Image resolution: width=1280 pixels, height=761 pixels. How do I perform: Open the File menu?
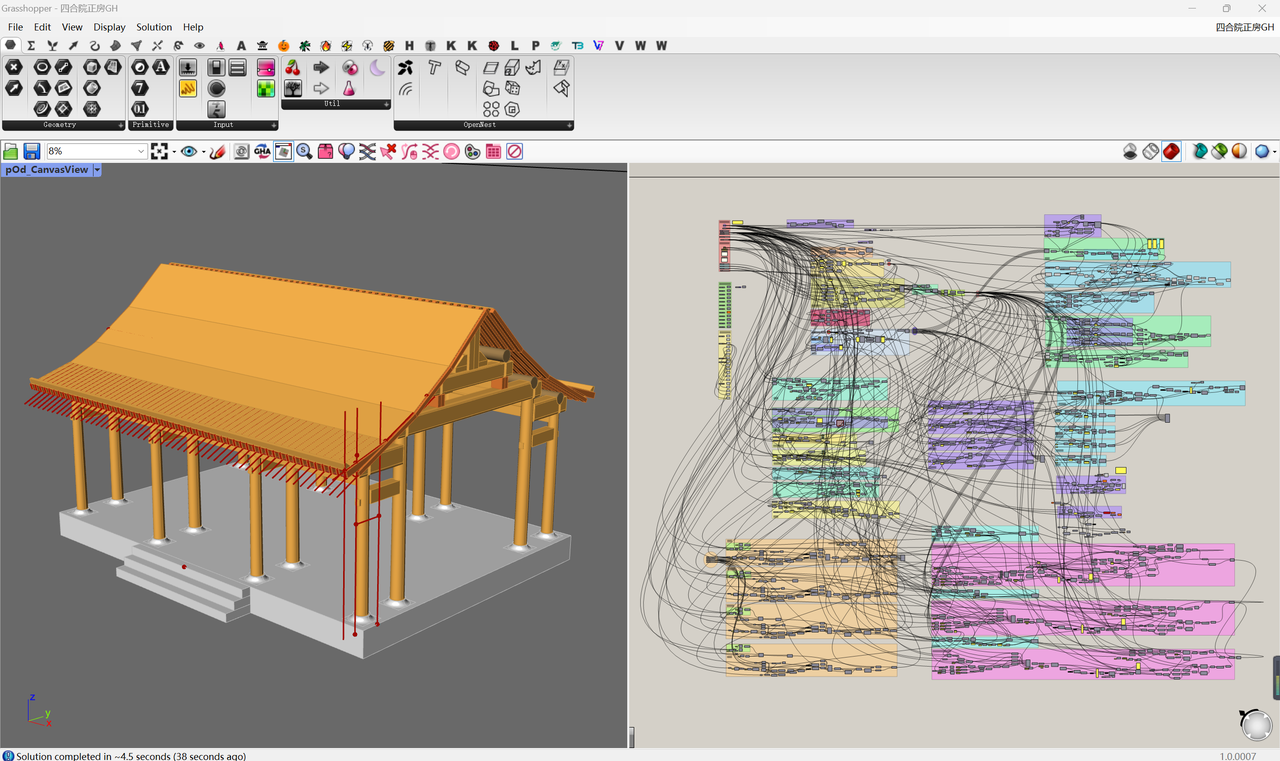point(15,27)
